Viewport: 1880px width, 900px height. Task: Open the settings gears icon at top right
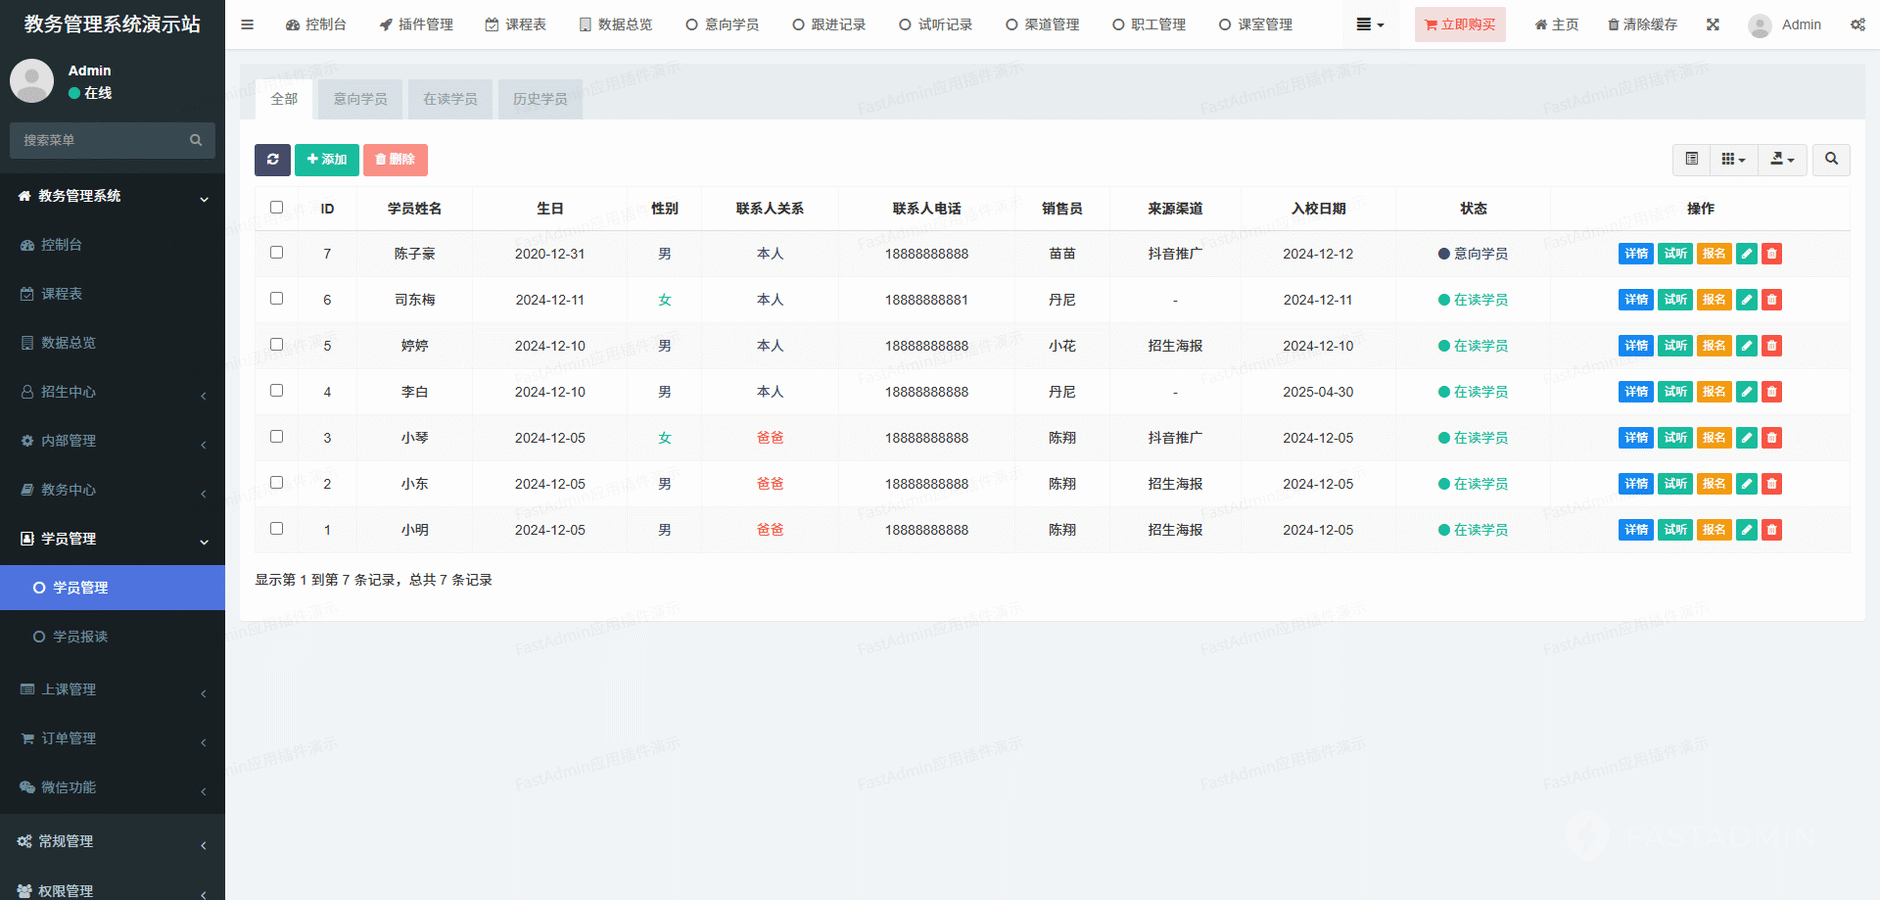(1857, 25)
